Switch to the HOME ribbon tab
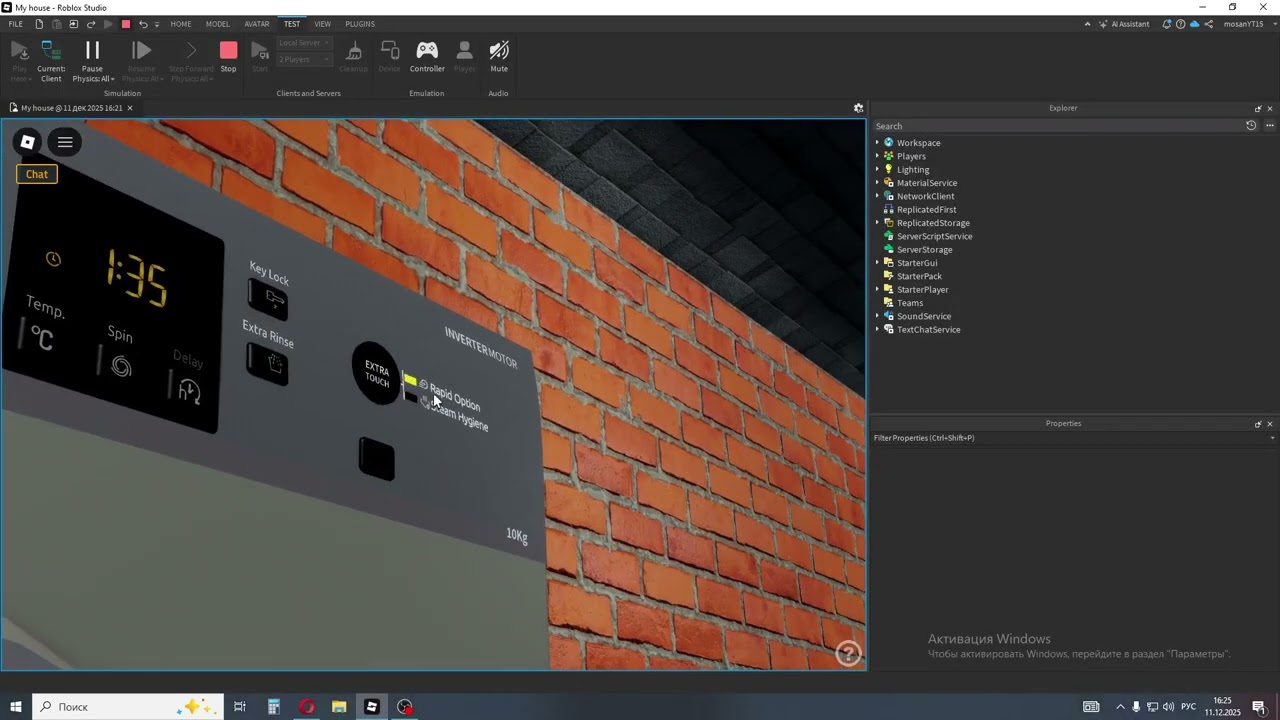The width and height of the screenshot is (1280, 720). (x=181, y=24)
